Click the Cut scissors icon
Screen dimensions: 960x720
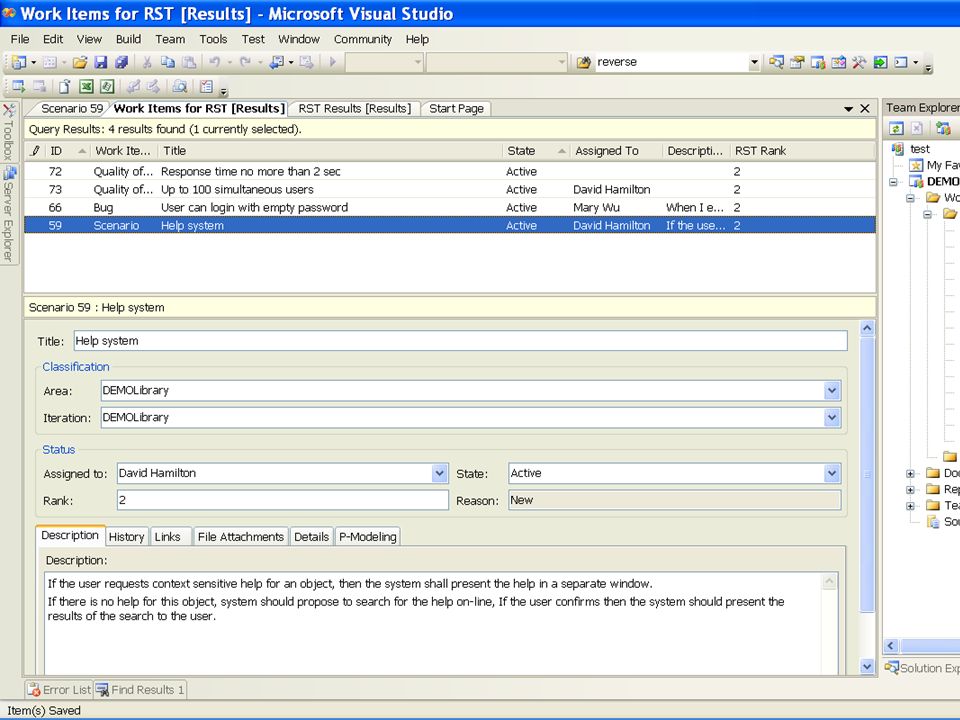pos(147,62)
